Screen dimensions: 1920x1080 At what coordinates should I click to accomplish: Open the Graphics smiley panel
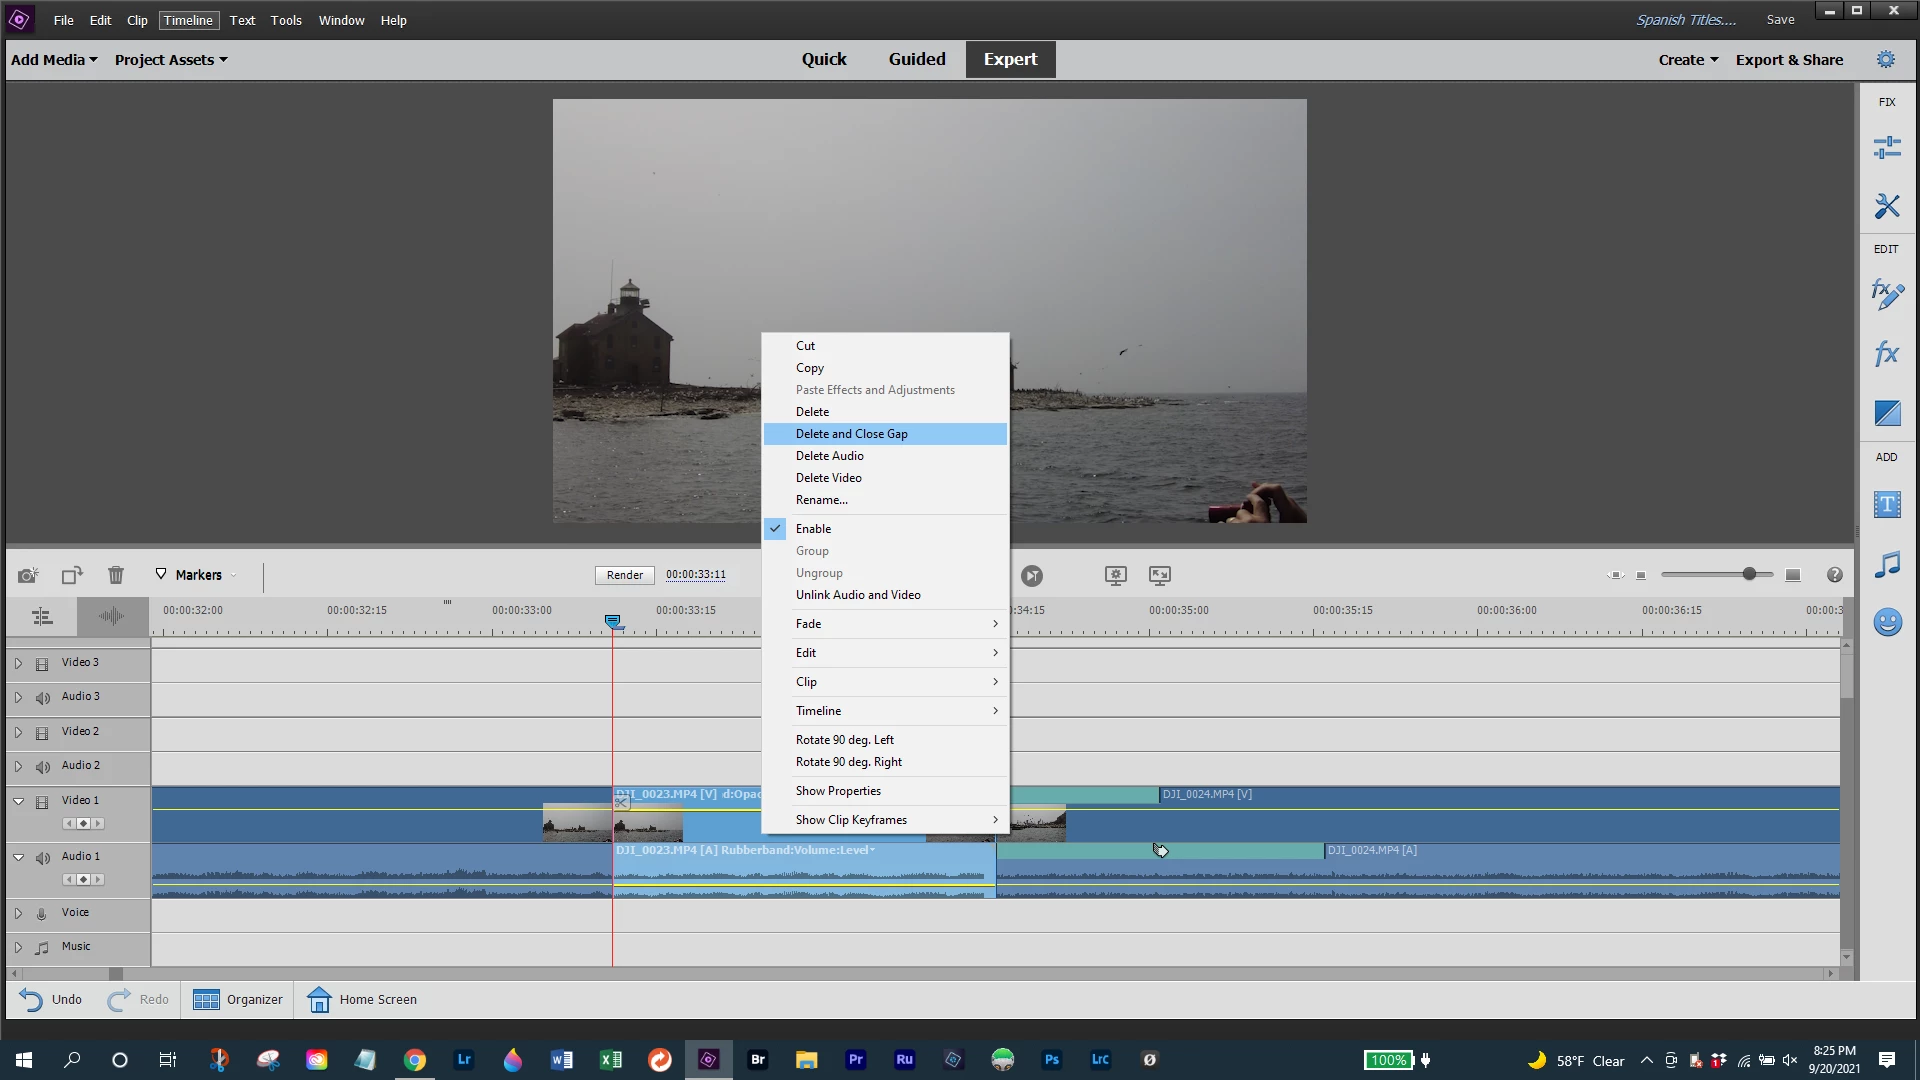[x=1886, y=622]
